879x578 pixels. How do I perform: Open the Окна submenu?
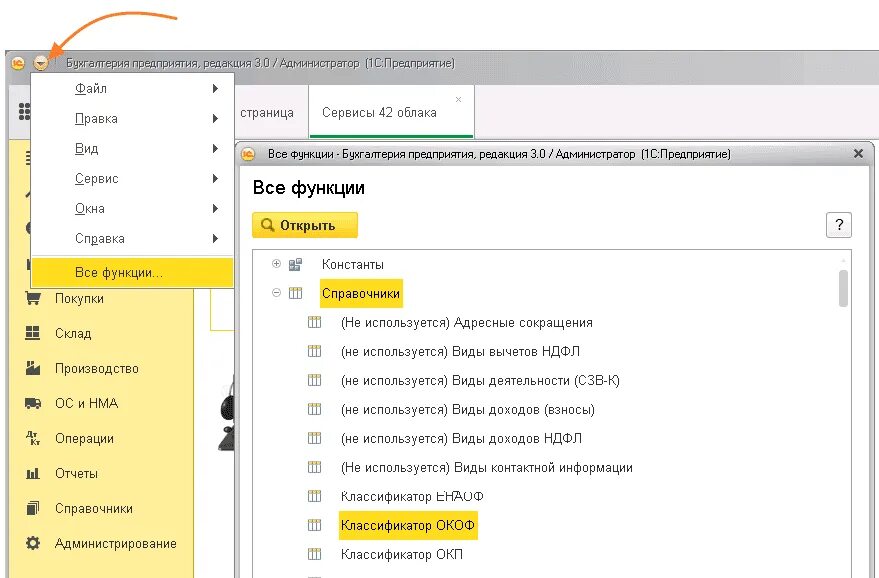pyautogui.click(x=132, y=209)
